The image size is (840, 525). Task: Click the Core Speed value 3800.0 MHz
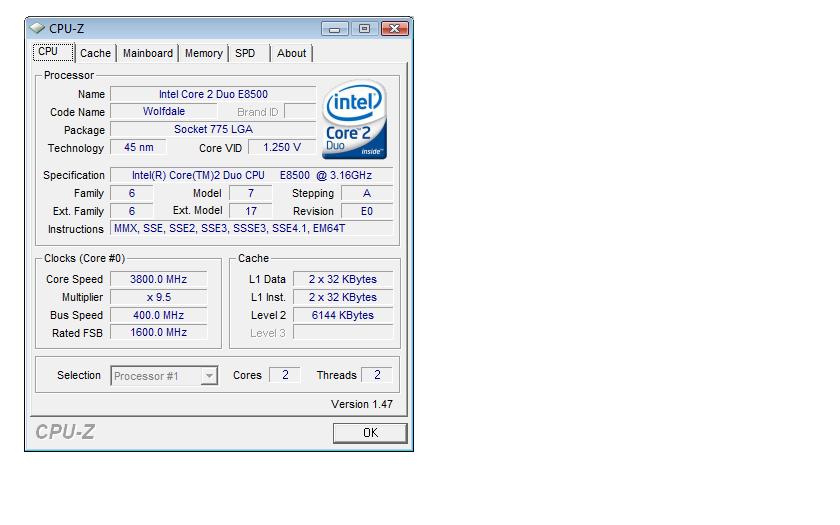click(159, 279)
